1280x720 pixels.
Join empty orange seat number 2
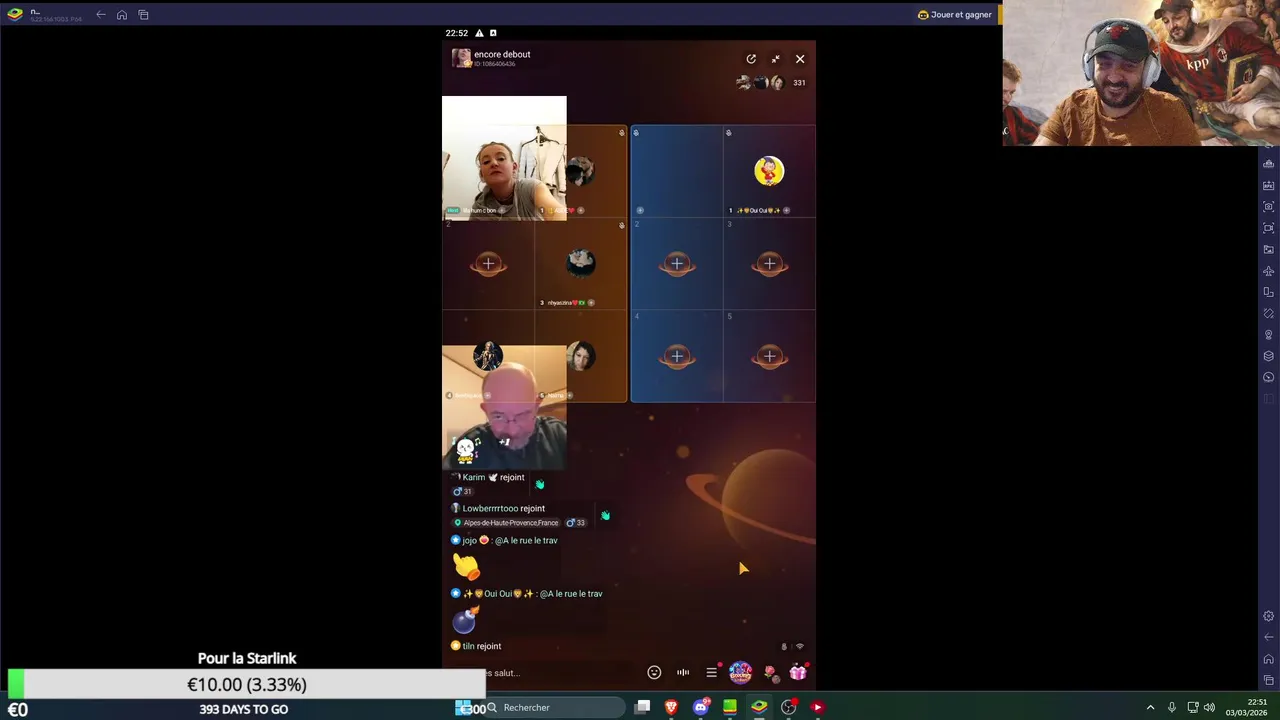point(488,264)
